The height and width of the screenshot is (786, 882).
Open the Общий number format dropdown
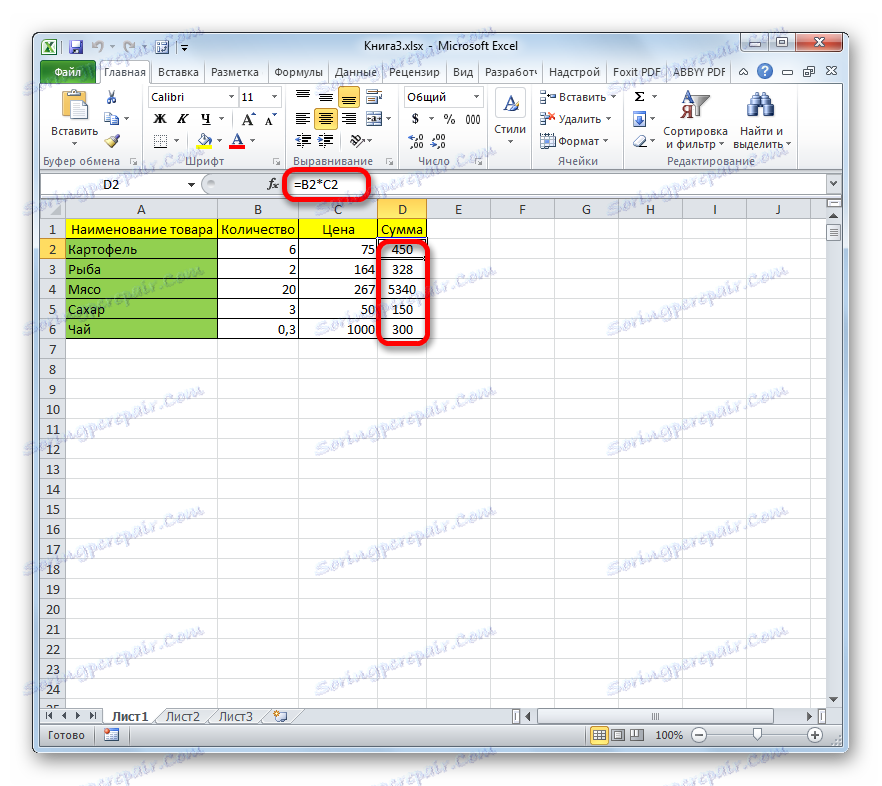click(x=476, y=97)
